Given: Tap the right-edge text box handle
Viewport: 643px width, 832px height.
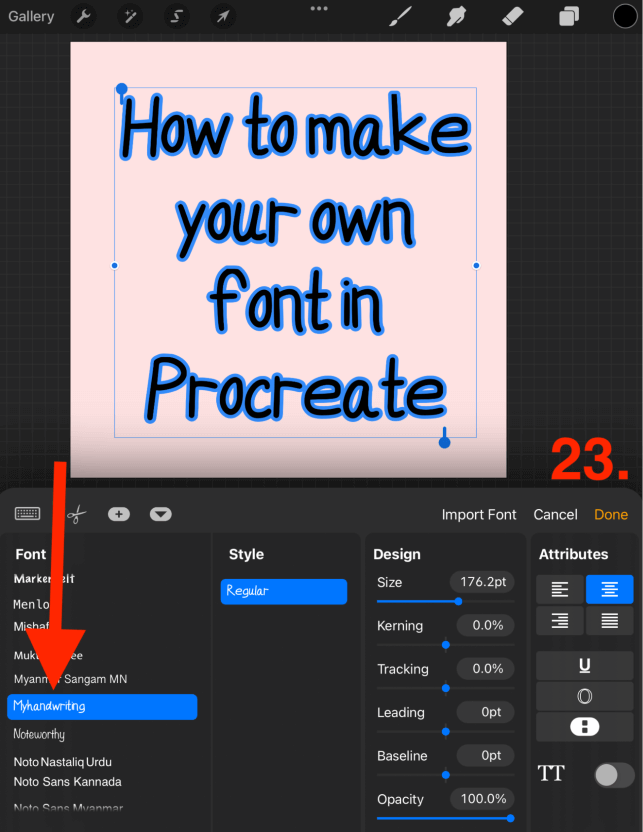Looking at the screenshot, I should pyautogui.click(x=476, y=265).
